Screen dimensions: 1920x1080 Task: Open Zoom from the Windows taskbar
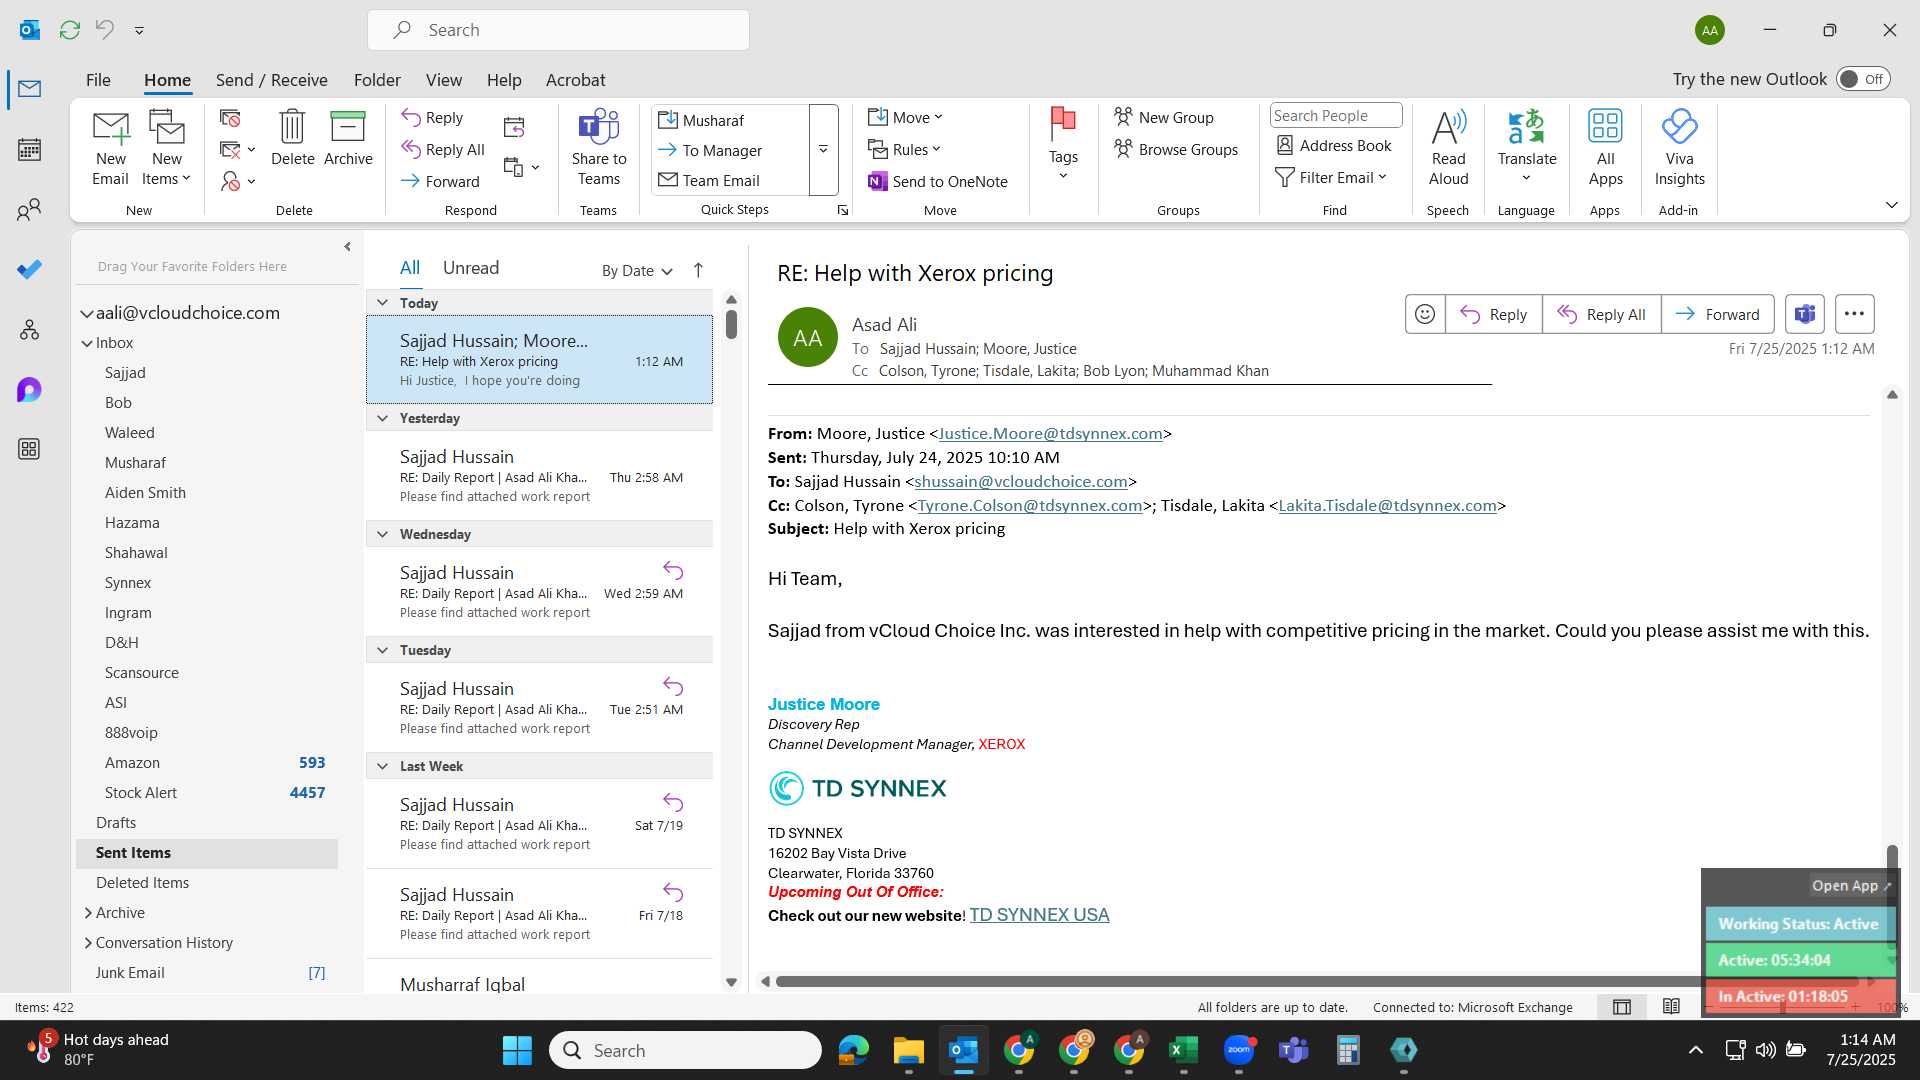[1239, 1050]
